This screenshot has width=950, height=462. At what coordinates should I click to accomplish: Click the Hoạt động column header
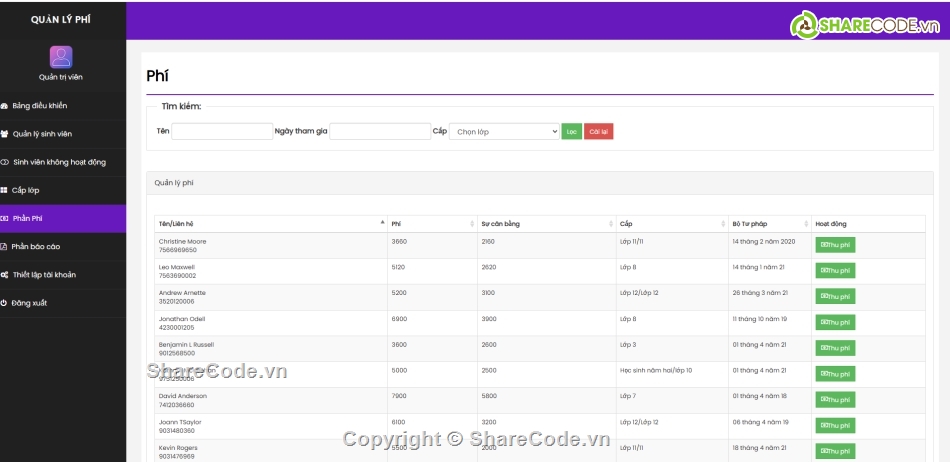click(868, 223)
